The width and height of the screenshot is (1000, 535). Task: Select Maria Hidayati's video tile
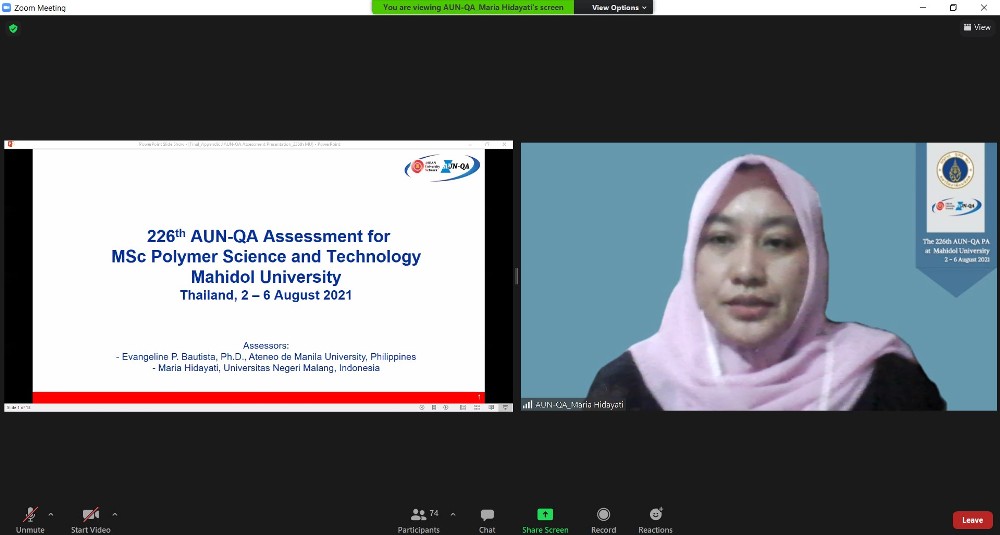[758, 275]
